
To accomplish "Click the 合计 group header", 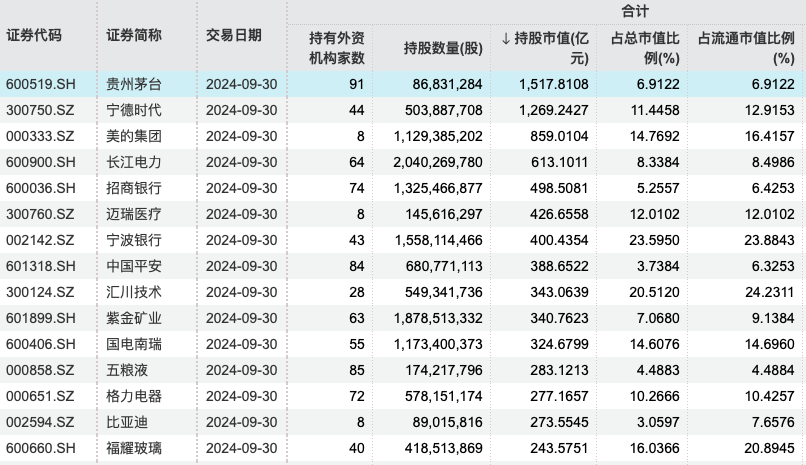I will (x=635, y=11).
